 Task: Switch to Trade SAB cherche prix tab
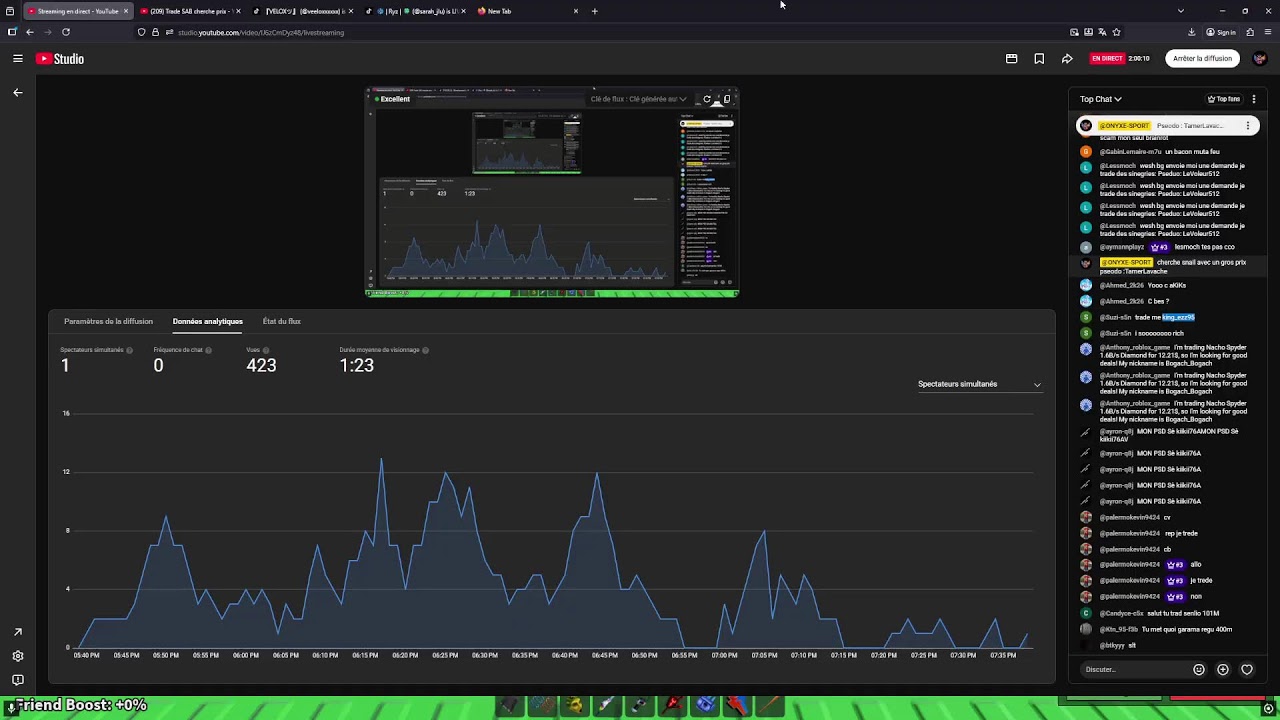tap(189, 11)
